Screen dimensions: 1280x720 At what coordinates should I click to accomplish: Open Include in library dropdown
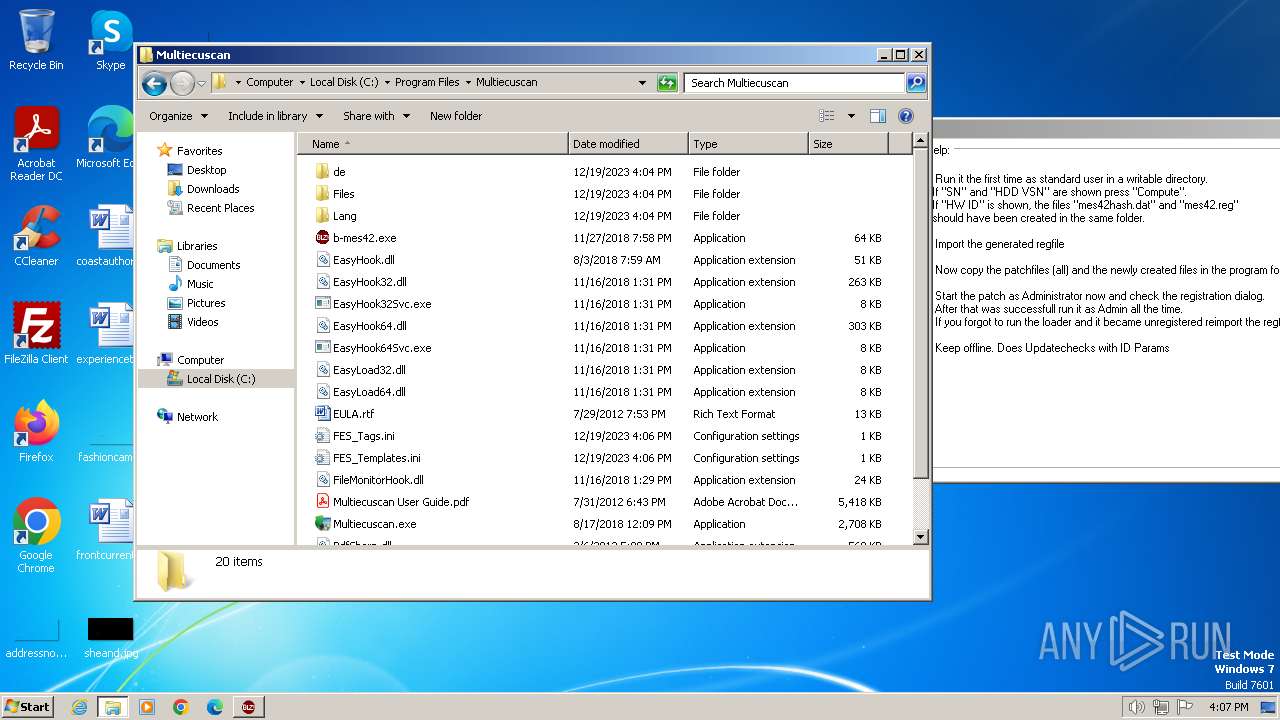coord(274,116)
